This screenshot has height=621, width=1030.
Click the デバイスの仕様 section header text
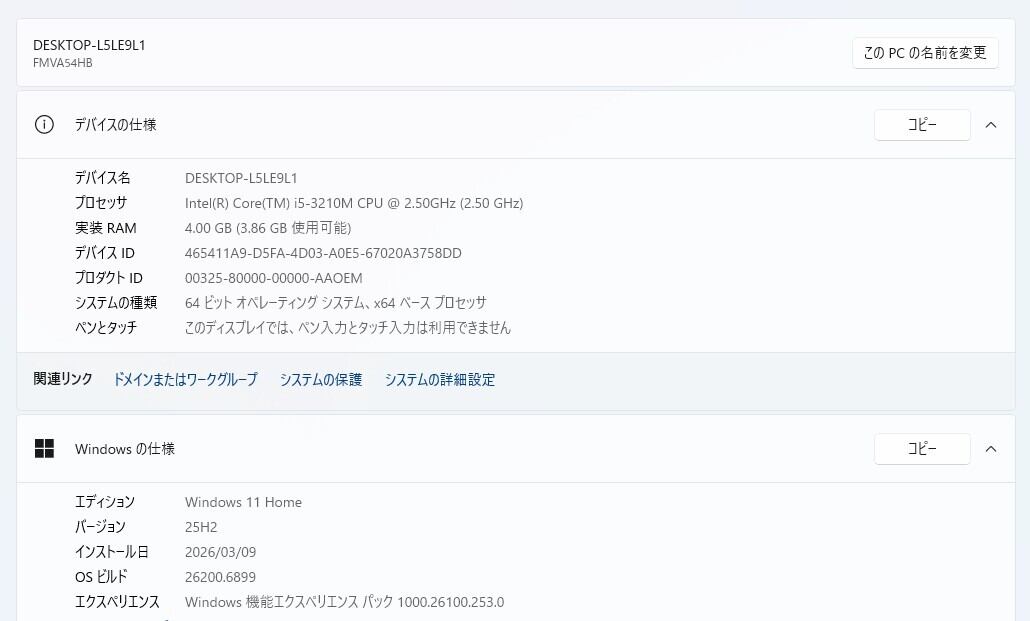[x=116, y=125]
